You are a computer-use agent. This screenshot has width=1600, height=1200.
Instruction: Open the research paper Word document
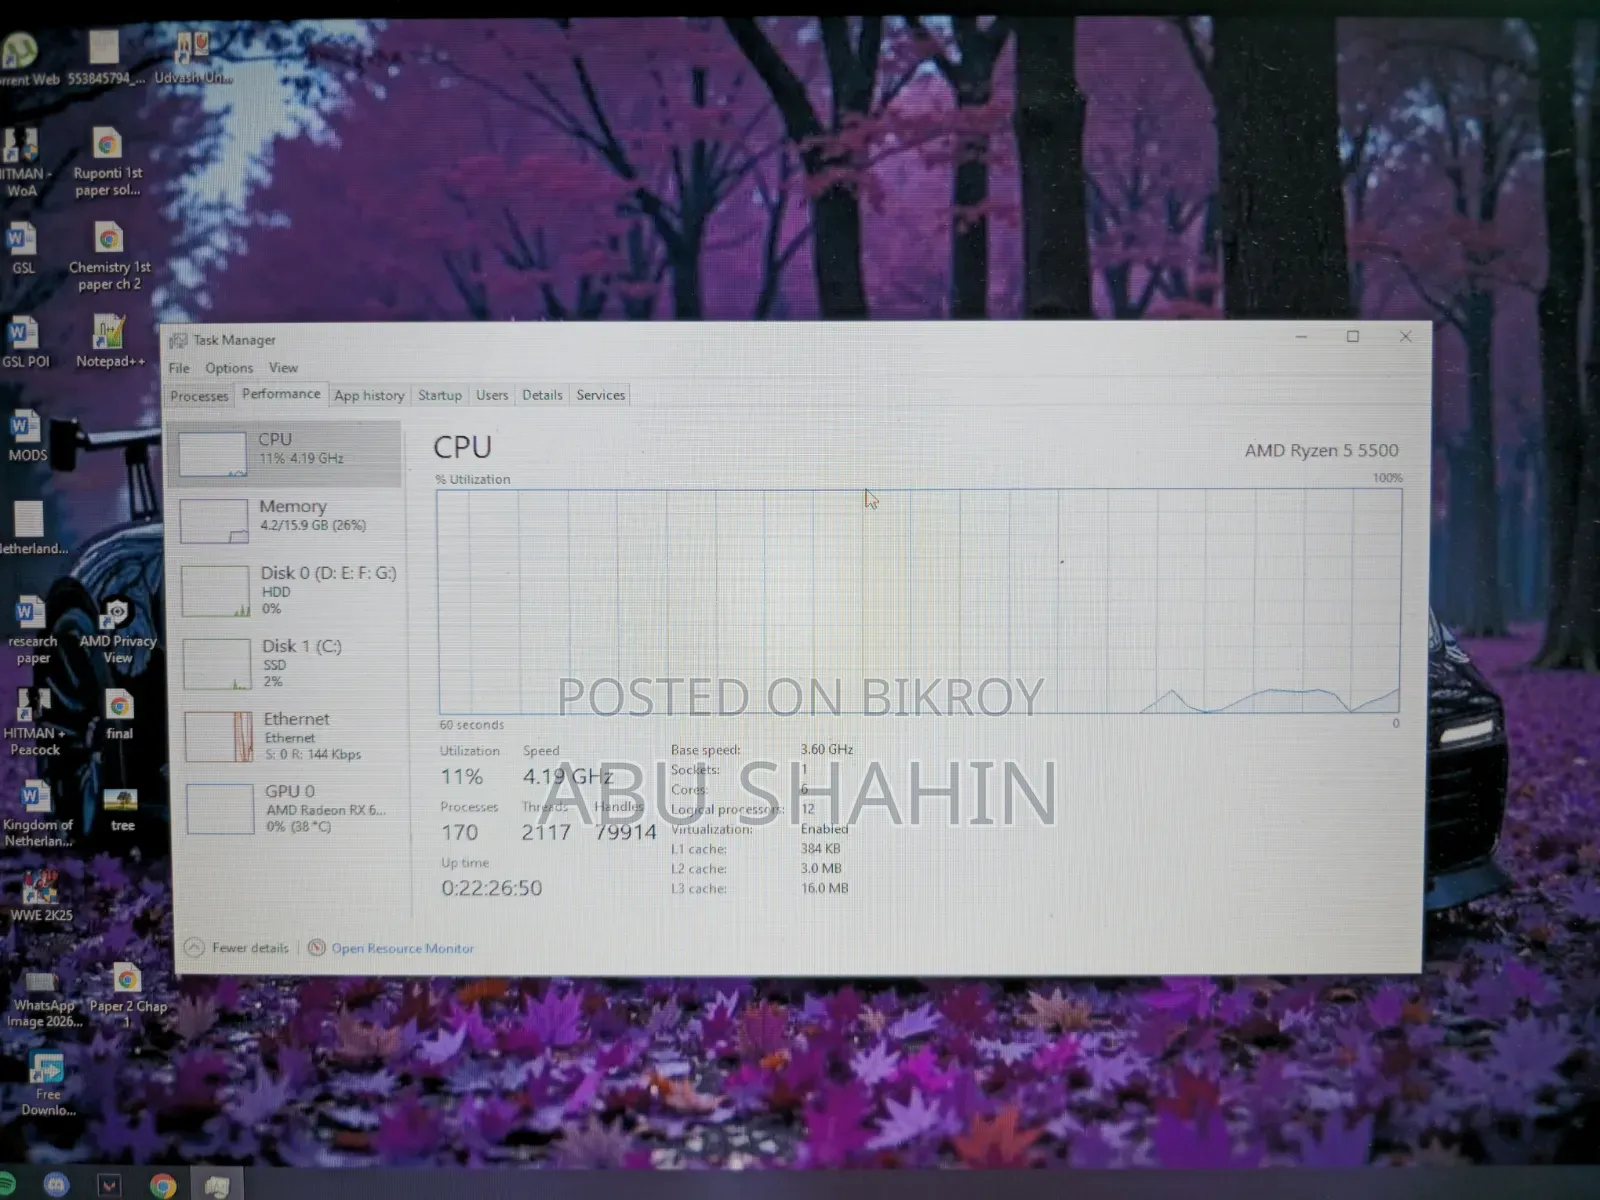click(x=32, y=630)
